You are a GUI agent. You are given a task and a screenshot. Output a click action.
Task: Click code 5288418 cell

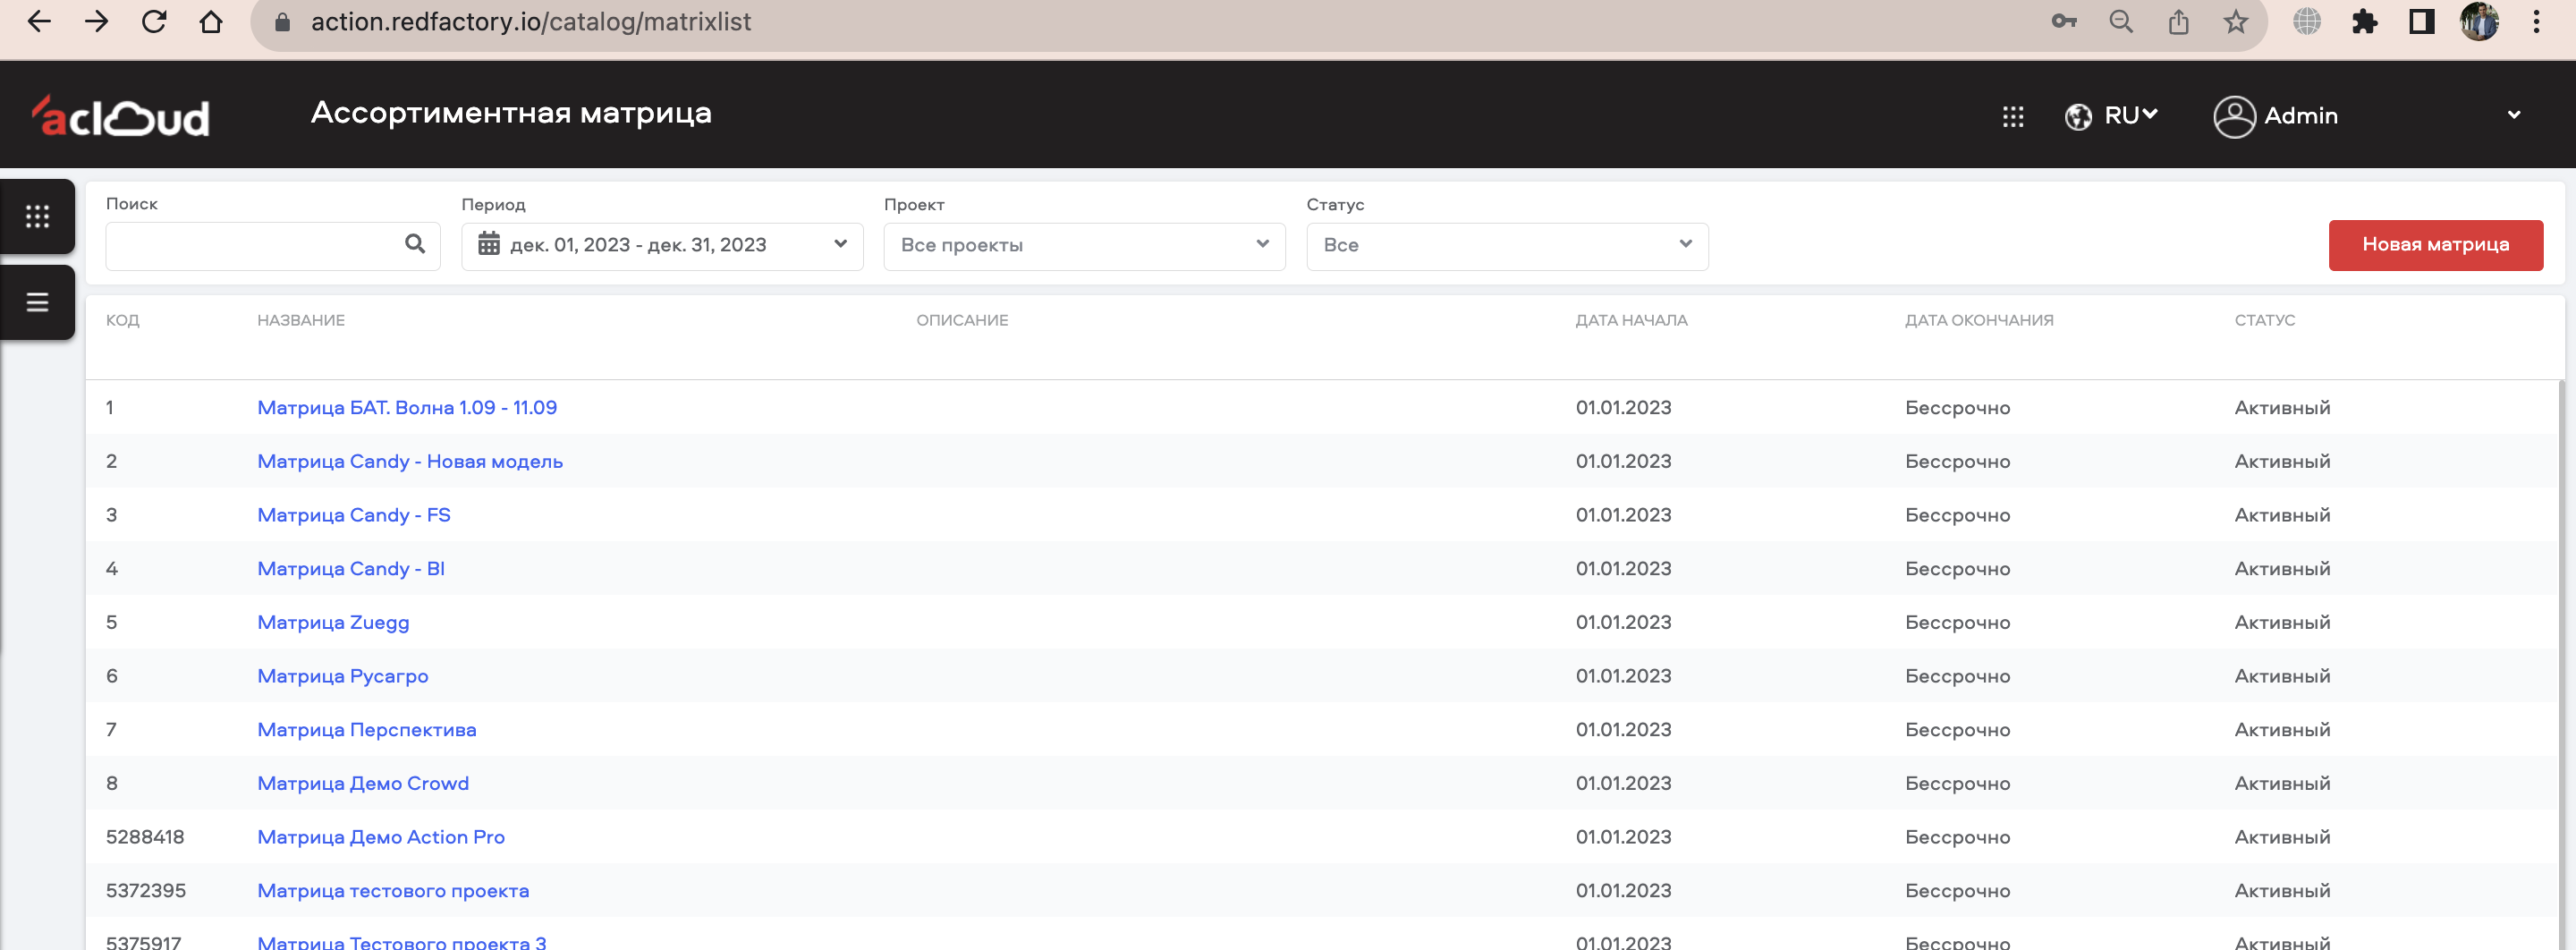point(145,837)
